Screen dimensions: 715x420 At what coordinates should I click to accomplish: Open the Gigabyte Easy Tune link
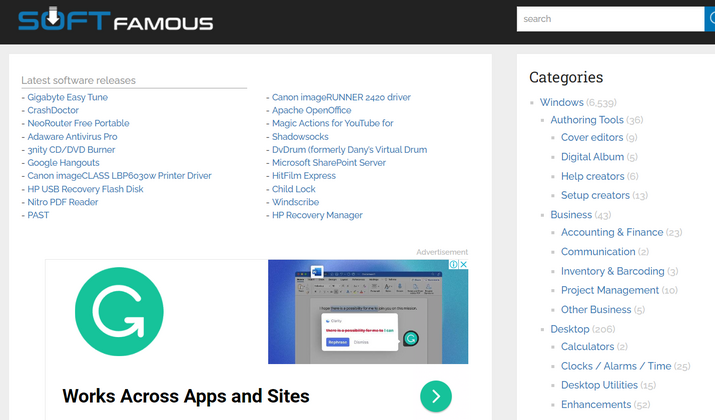coord(68,97)
